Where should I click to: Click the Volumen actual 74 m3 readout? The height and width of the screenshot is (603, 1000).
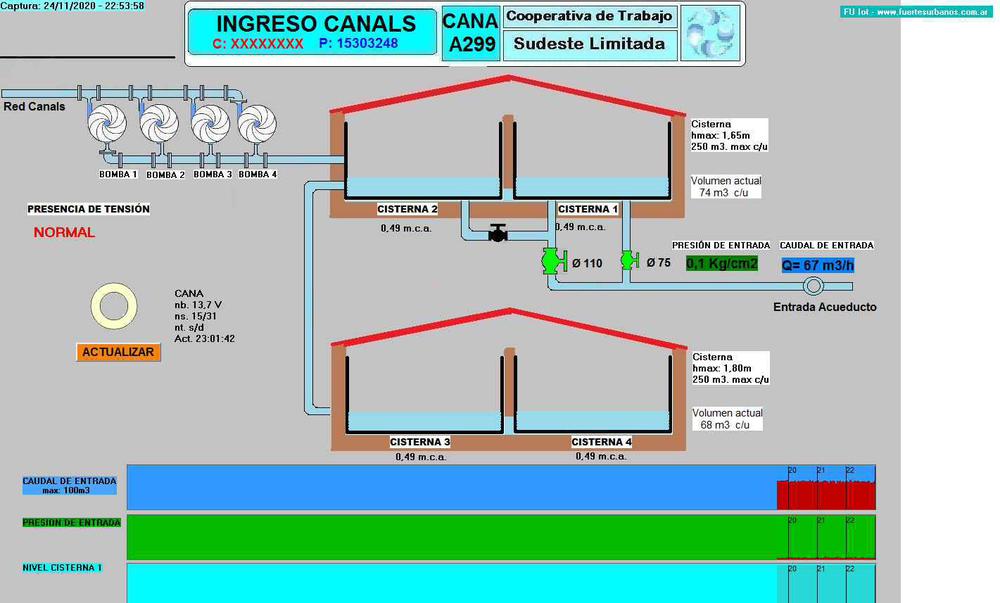(726, 187)
